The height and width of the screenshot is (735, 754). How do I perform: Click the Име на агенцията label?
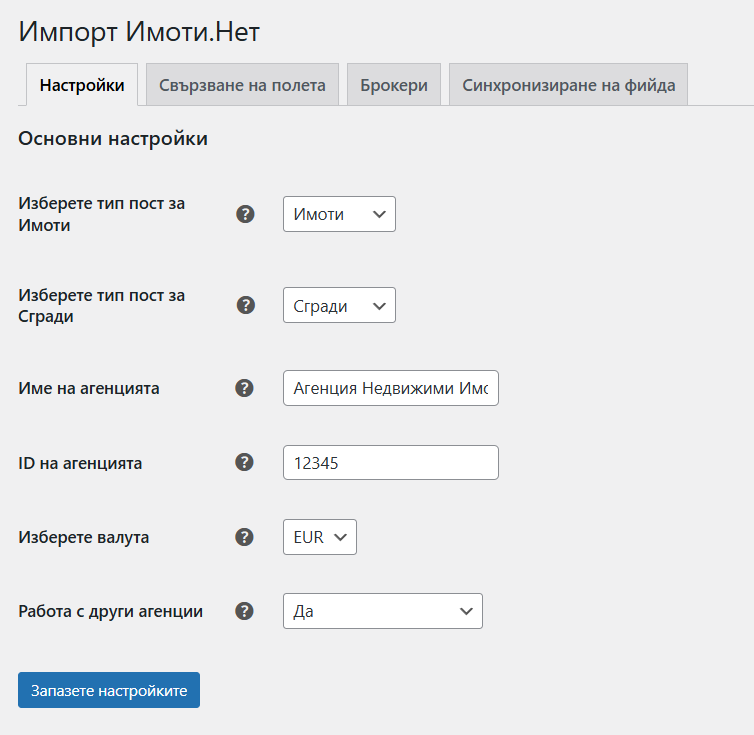(x=89, y=388)
